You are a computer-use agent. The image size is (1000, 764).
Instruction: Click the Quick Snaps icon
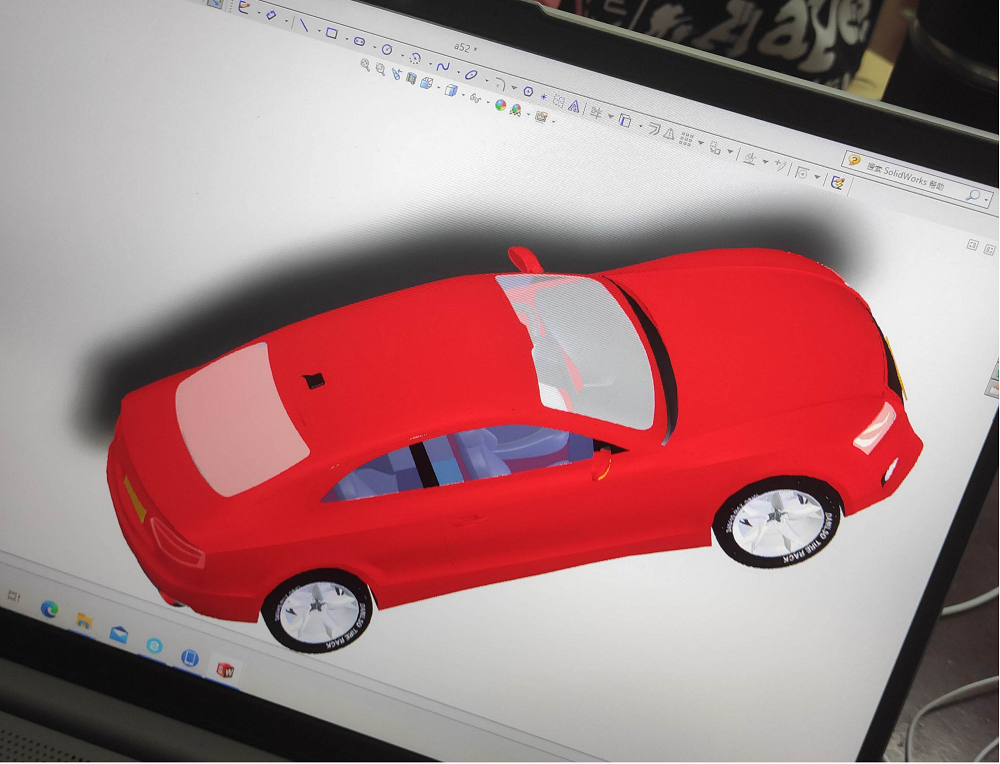tap(802, 173)
